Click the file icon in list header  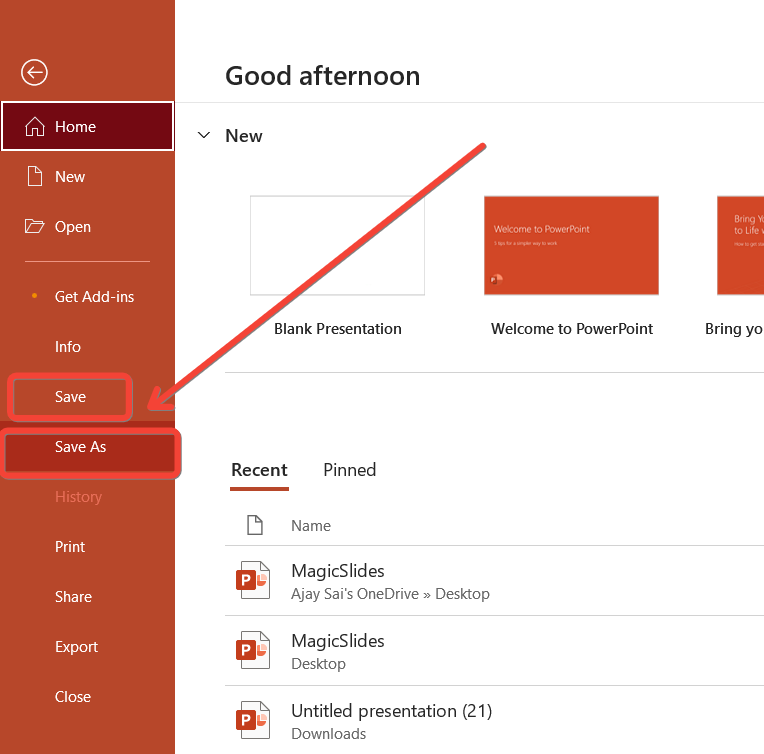(x=255, y=525)
